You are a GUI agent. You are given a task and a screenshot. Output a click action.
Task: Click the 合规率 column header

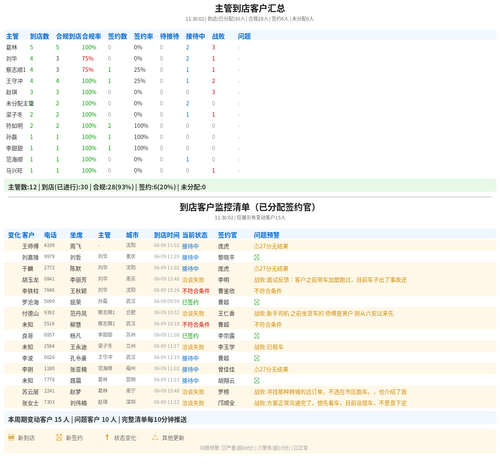coord(92,36)
